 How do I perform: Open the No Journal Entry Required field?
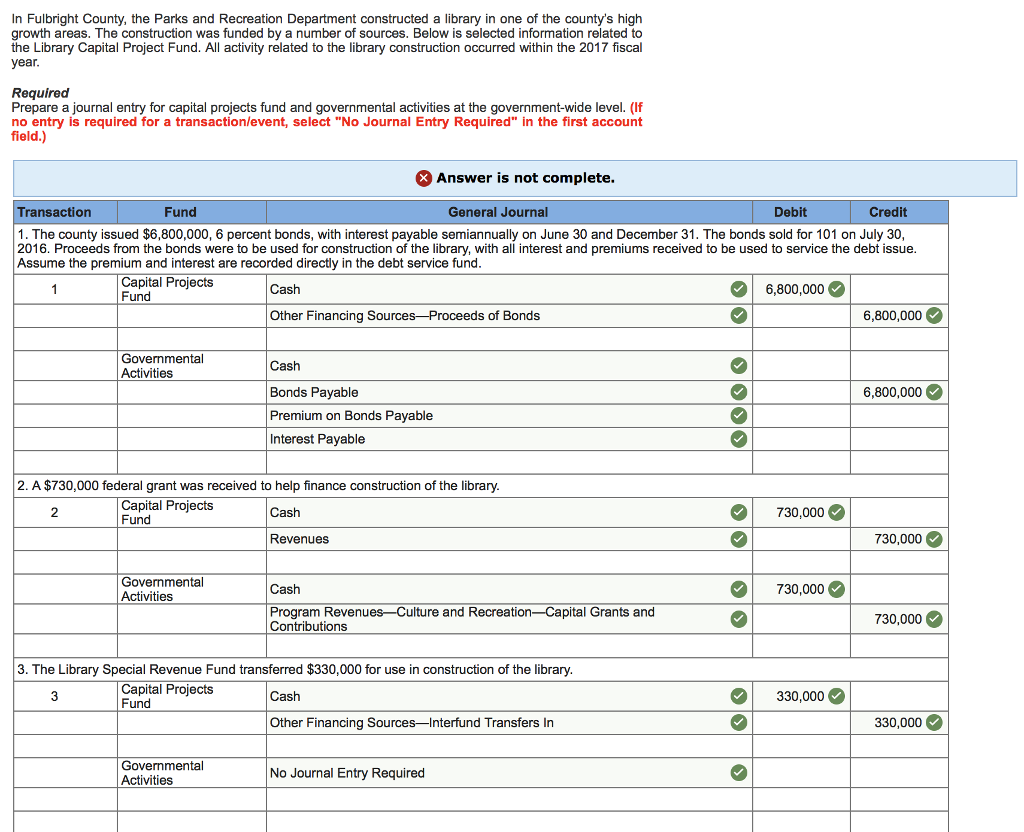coord(509,773)
